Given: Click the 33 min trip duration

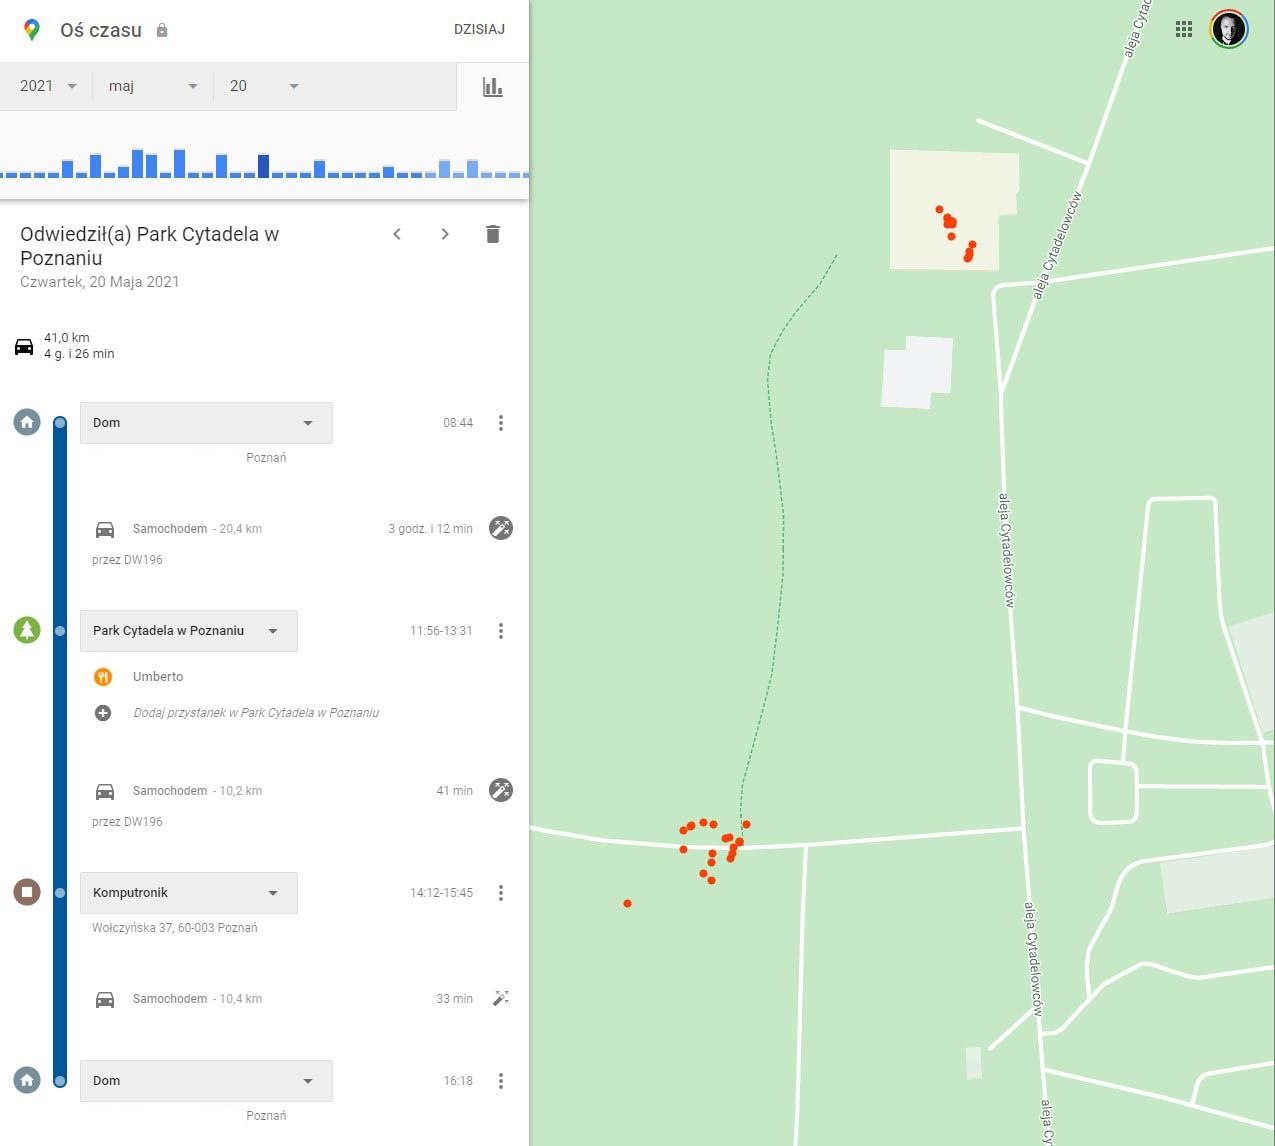Looking at the screenshot, I should point(455,999).
